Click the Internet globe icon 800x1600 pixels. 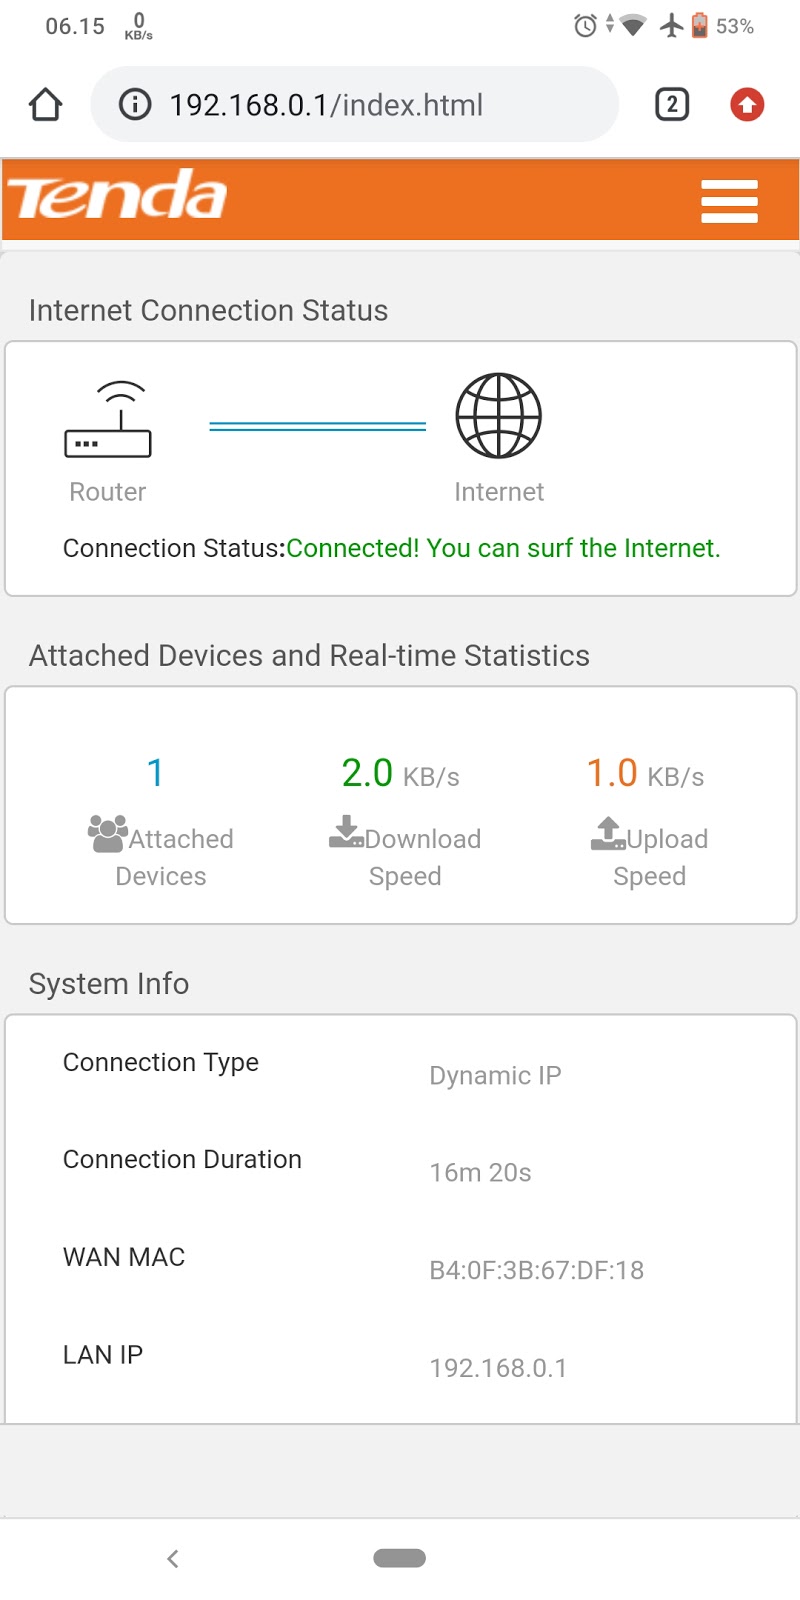(498, 416)
